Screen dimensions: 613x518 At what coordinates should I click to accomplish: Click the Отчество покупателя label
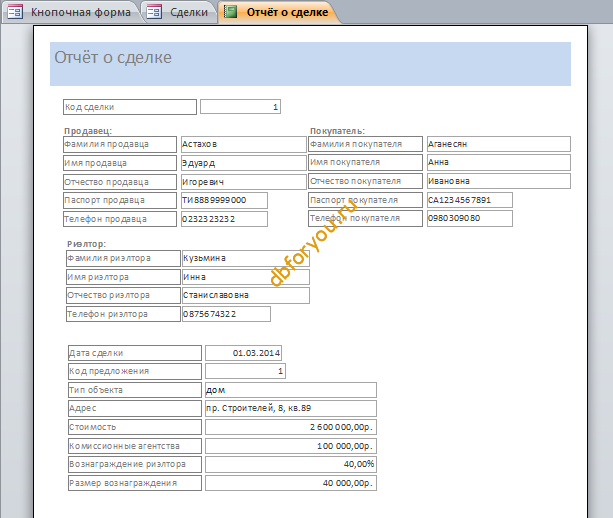pos(366,181)
